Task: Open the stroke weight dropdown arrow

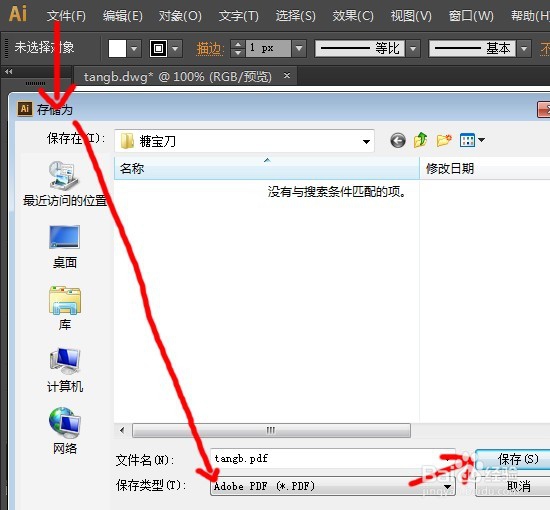Action: pyautogui.click(x=299, y=48)
